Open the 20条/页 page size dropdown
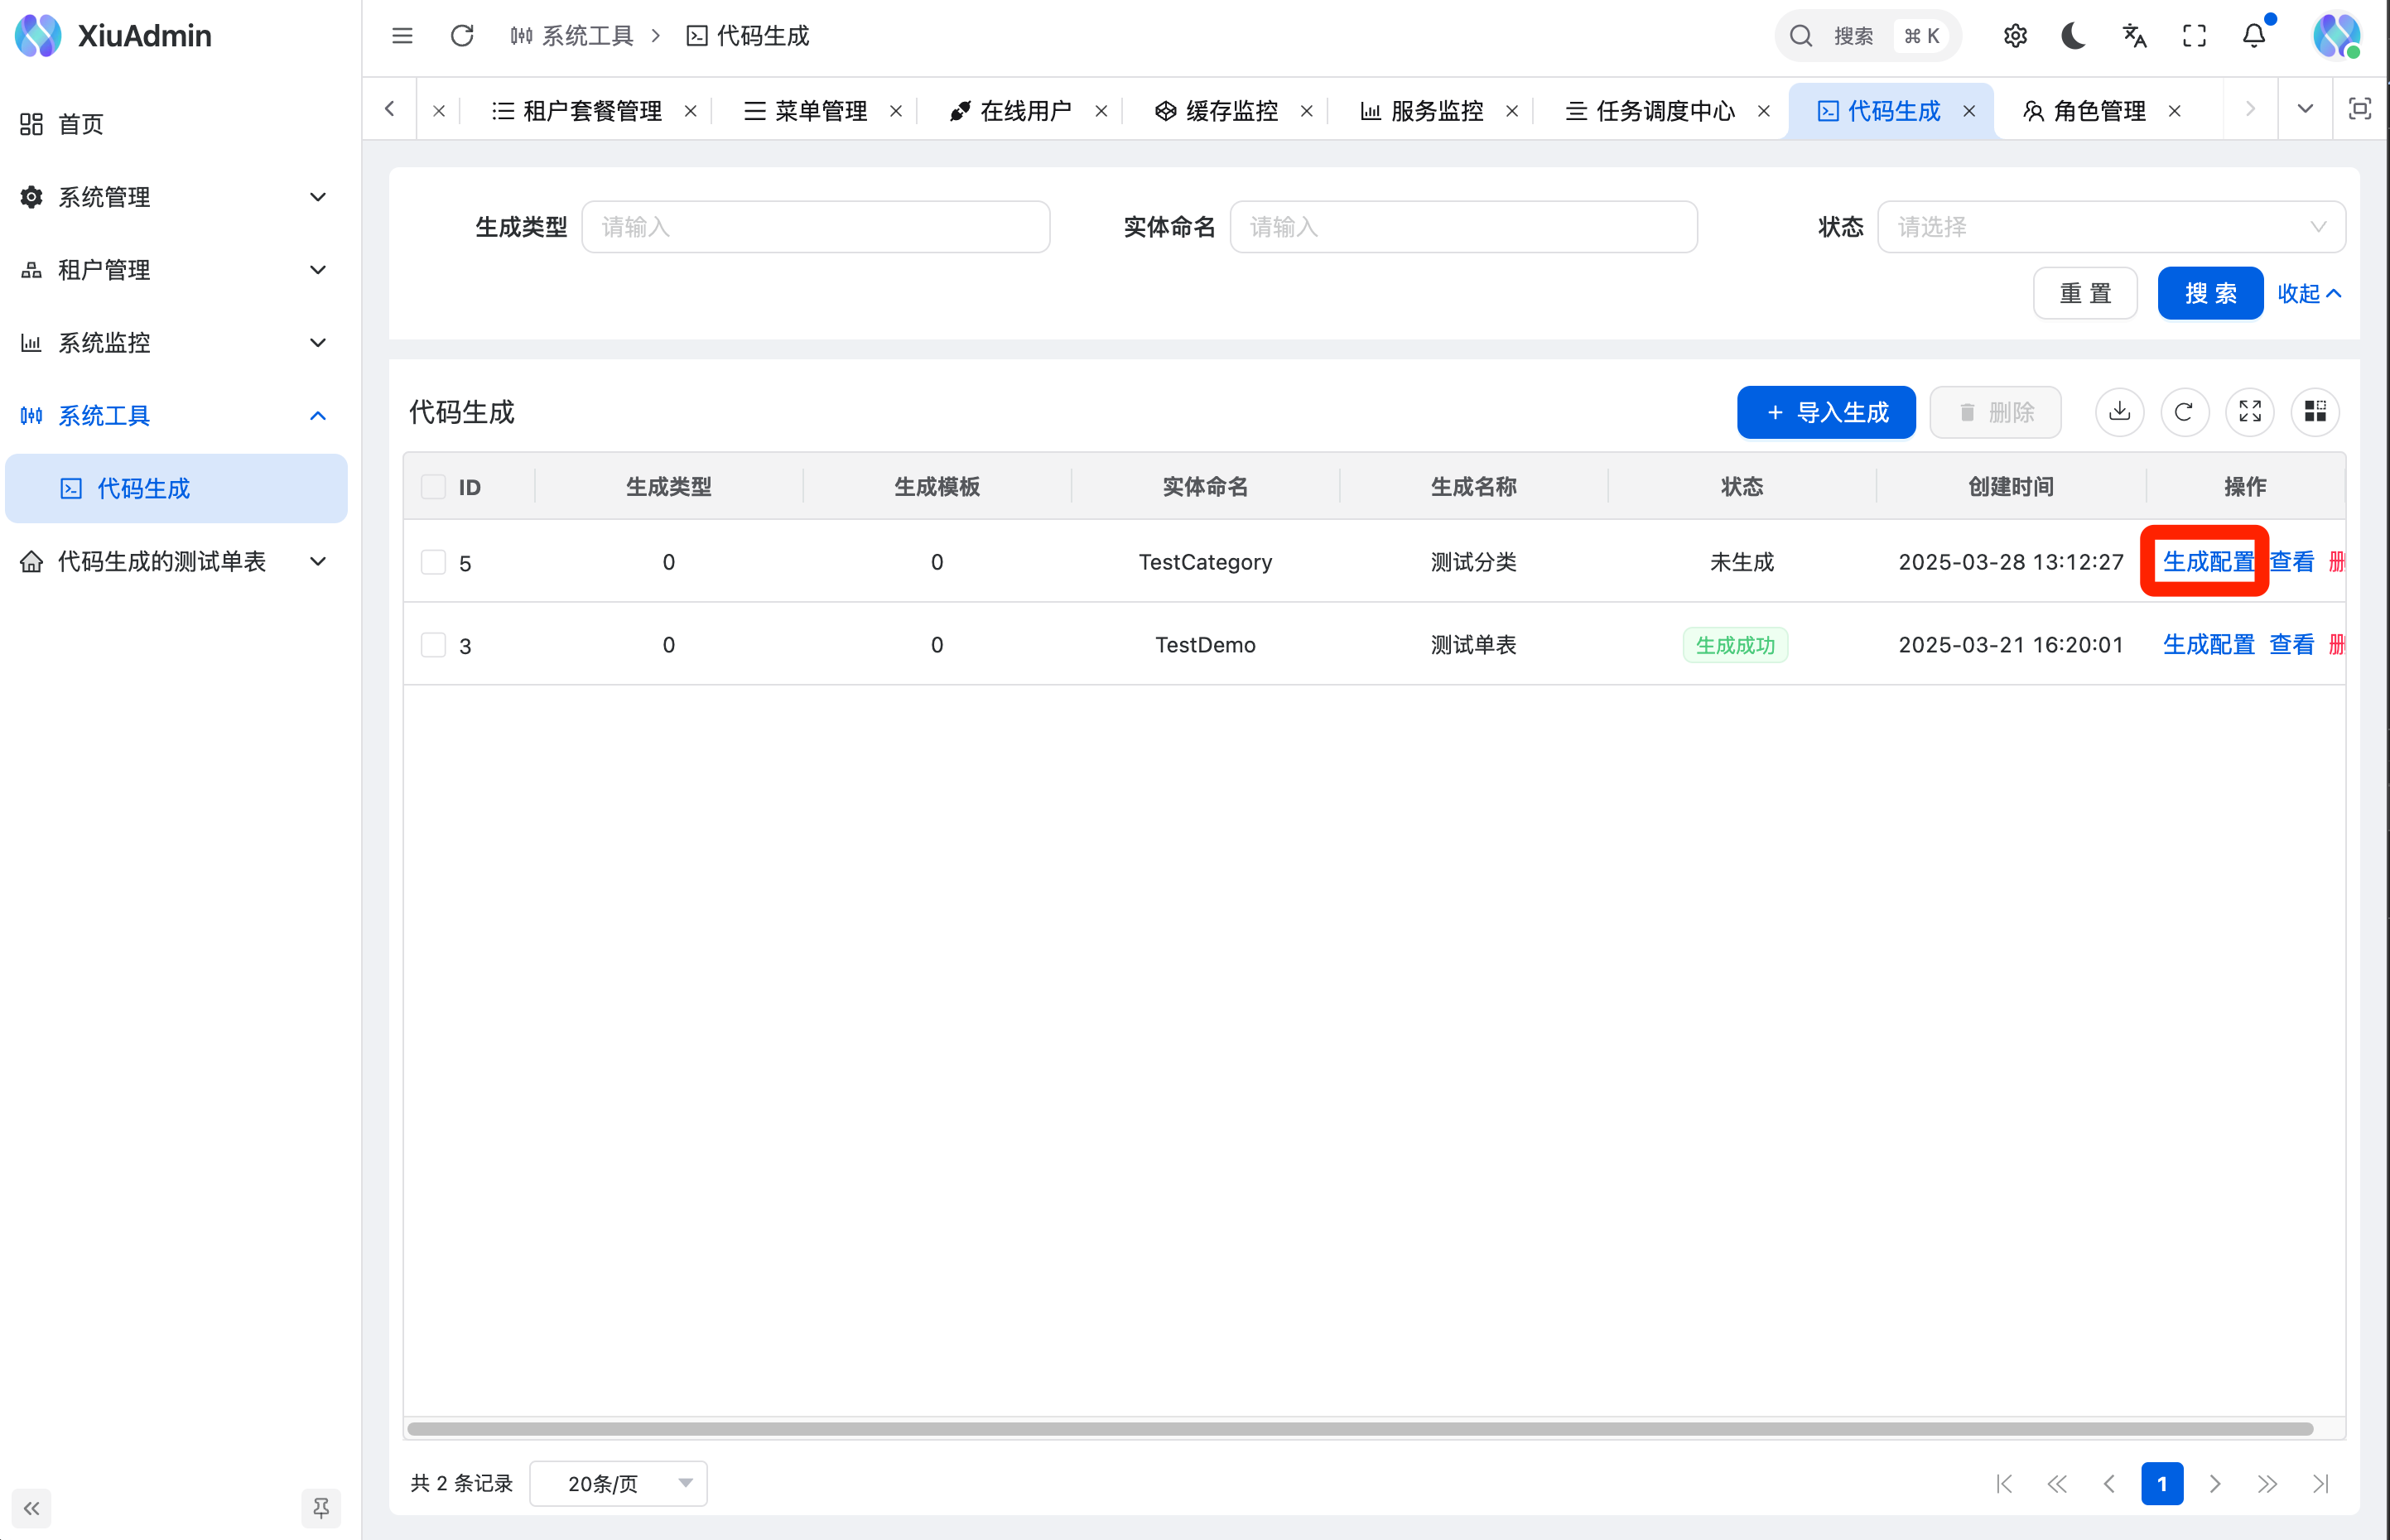 click(618, 1483)
